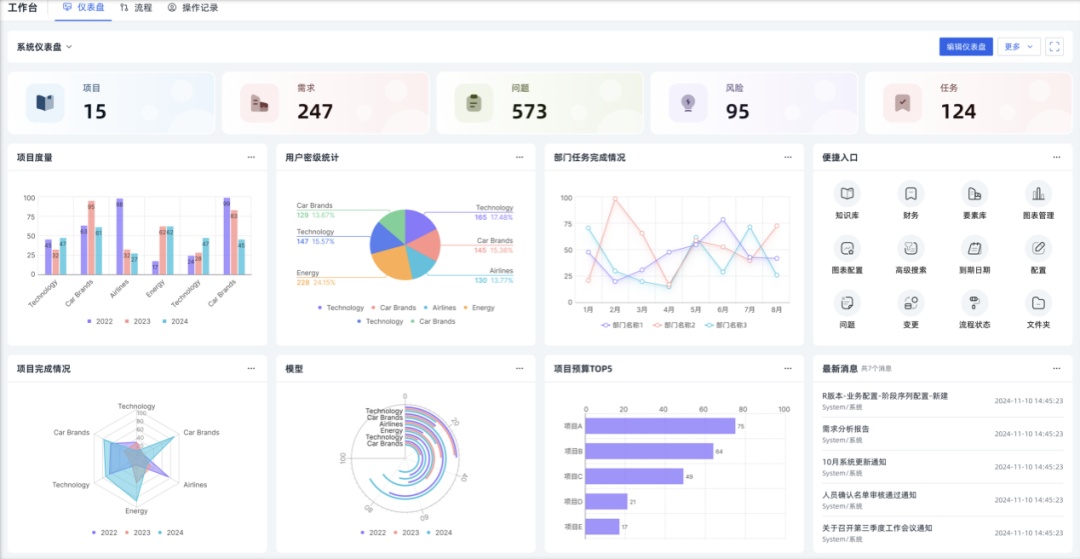Open the 需求分析报告 message
The width and height of the screenshot is (1080, 559).
846,429
